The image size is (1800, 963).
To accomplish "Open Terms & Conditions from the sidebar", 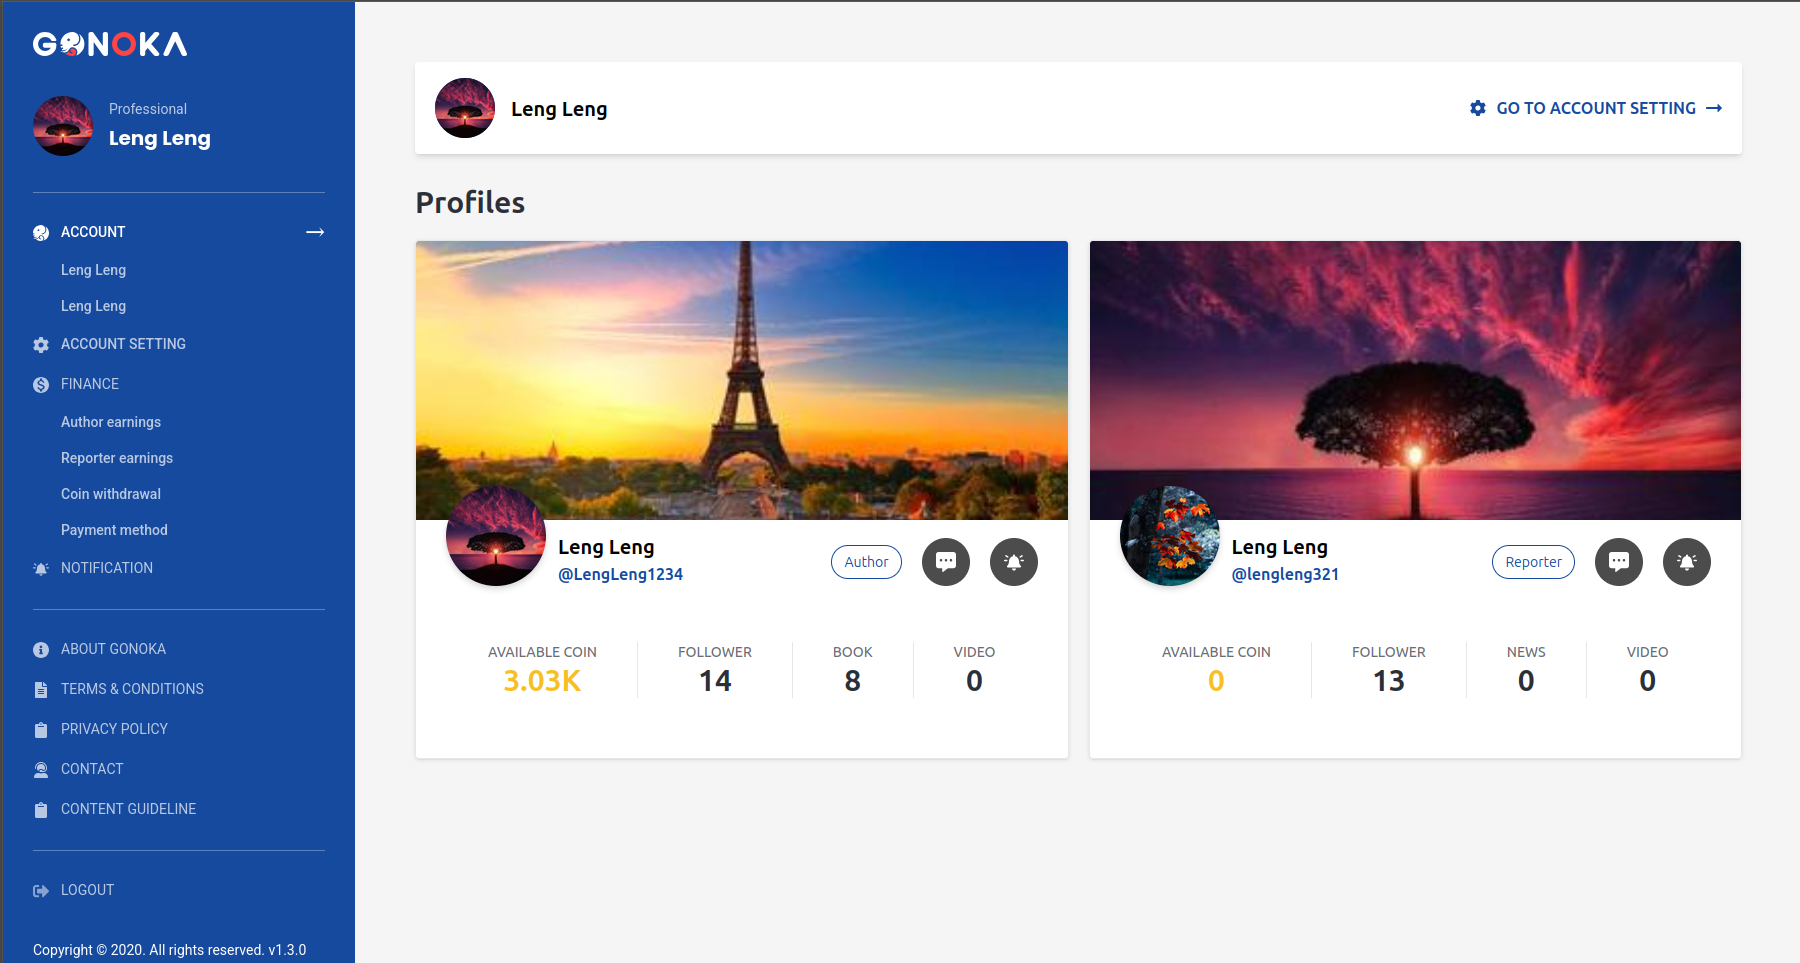I will point(132,689).
